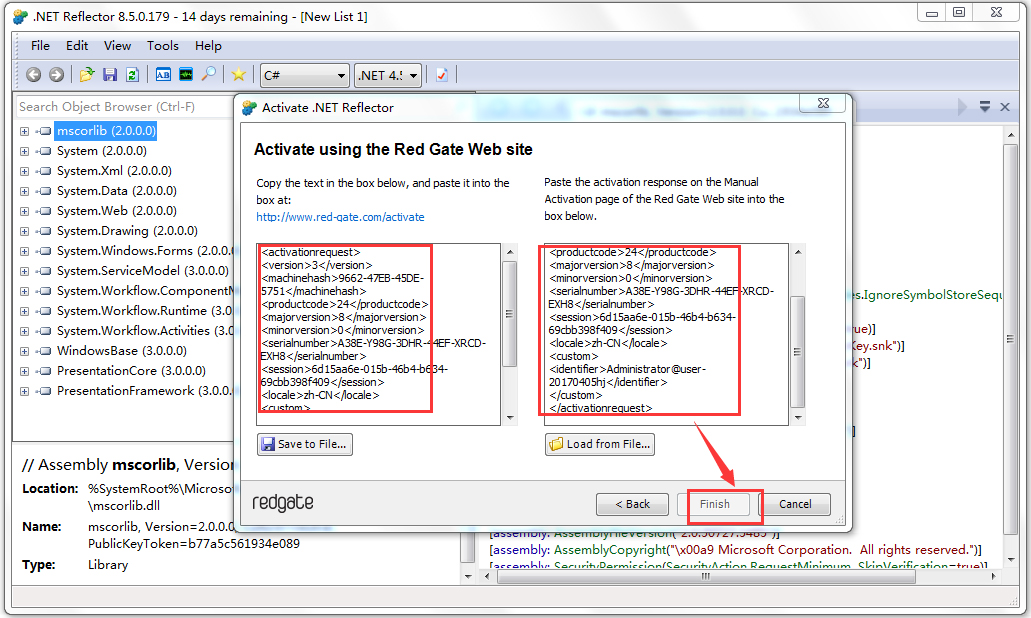This screenshot has width=1031, height=618.
Task: Expand the System.Windows.Forms tree node
Action: tap(23, 250)
